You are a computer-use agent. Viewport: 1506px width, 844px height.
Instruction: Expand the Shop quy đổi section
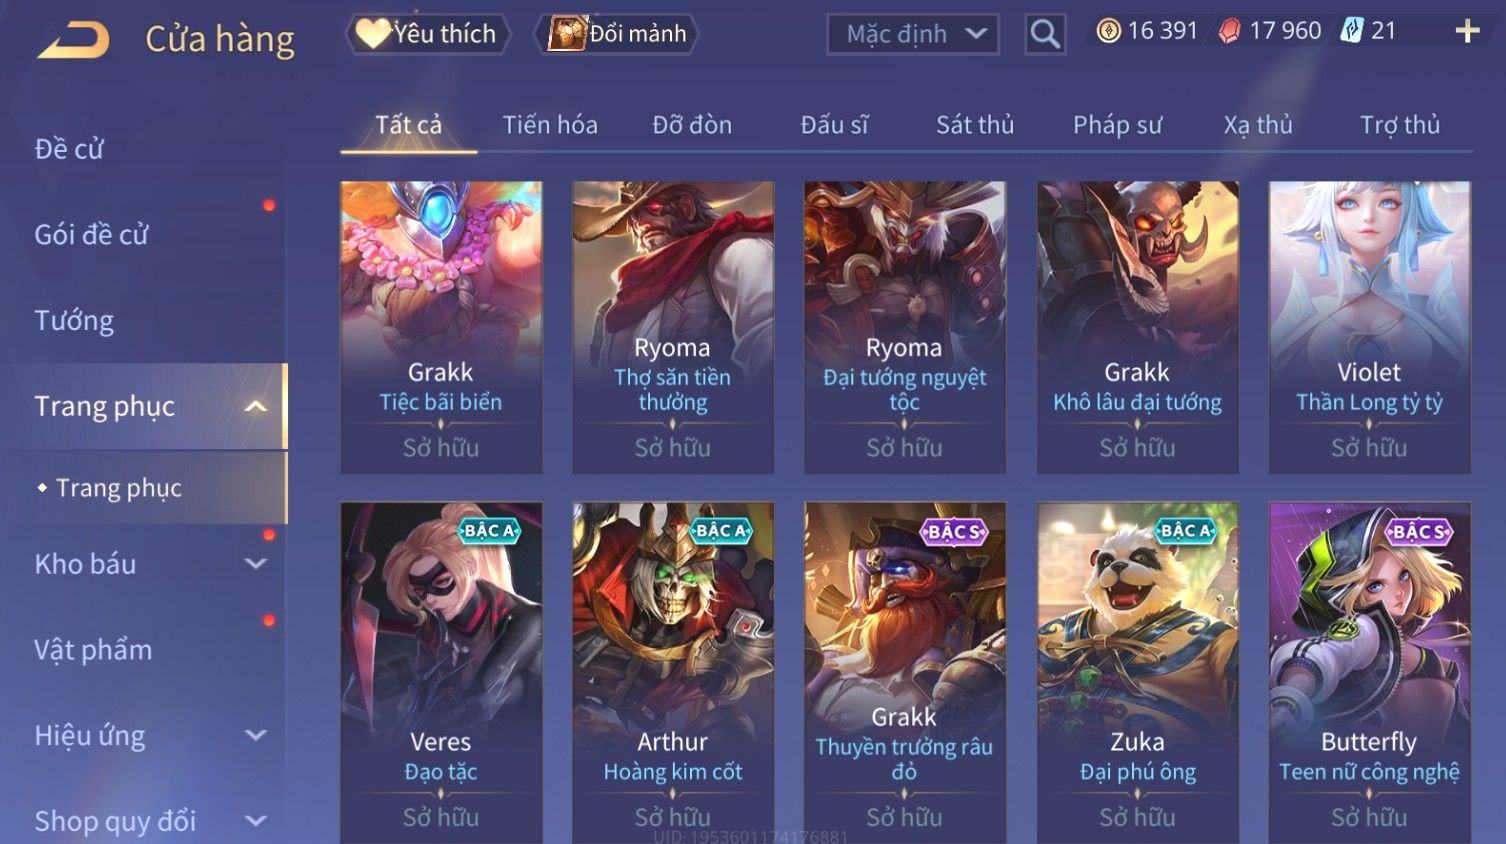(x=256, y=821)
